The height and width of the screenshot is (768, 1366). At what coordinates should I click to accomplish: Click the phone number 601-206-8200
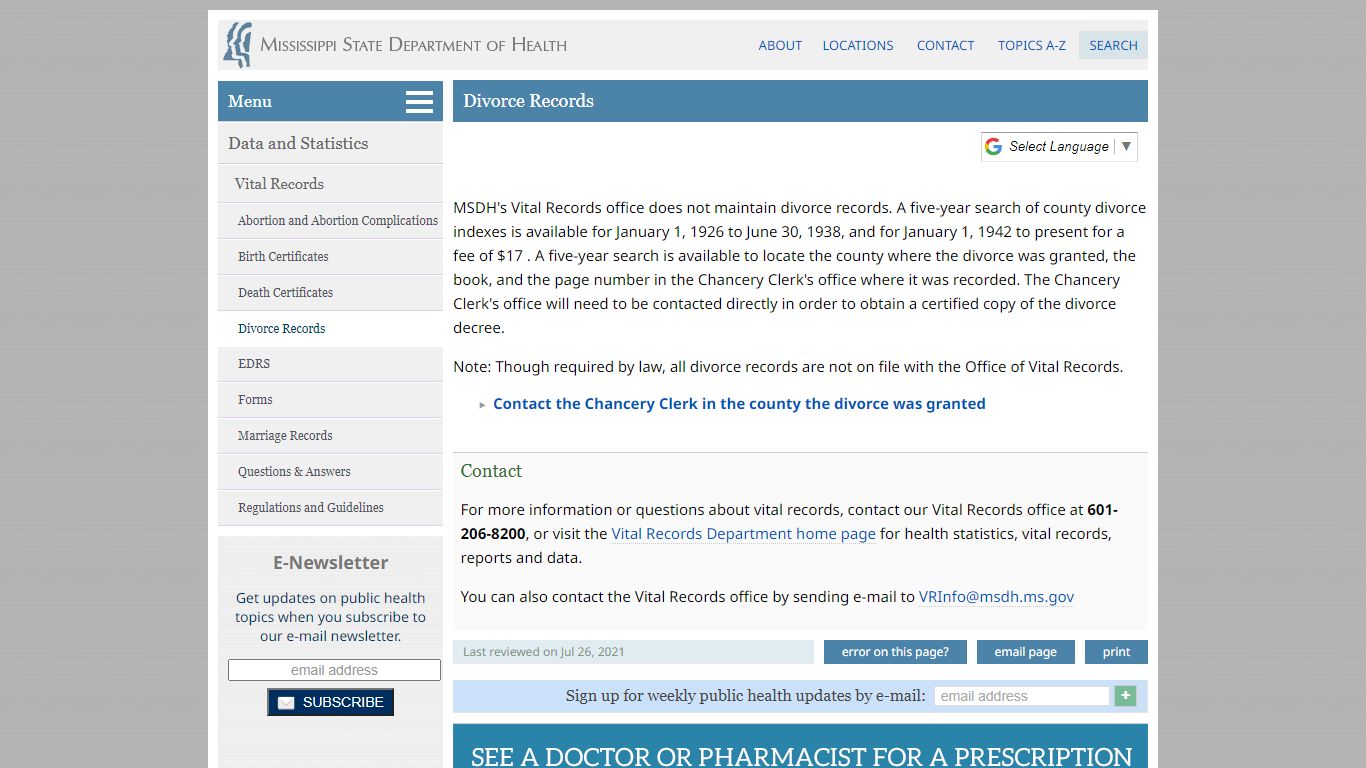(x=790, y=522)
